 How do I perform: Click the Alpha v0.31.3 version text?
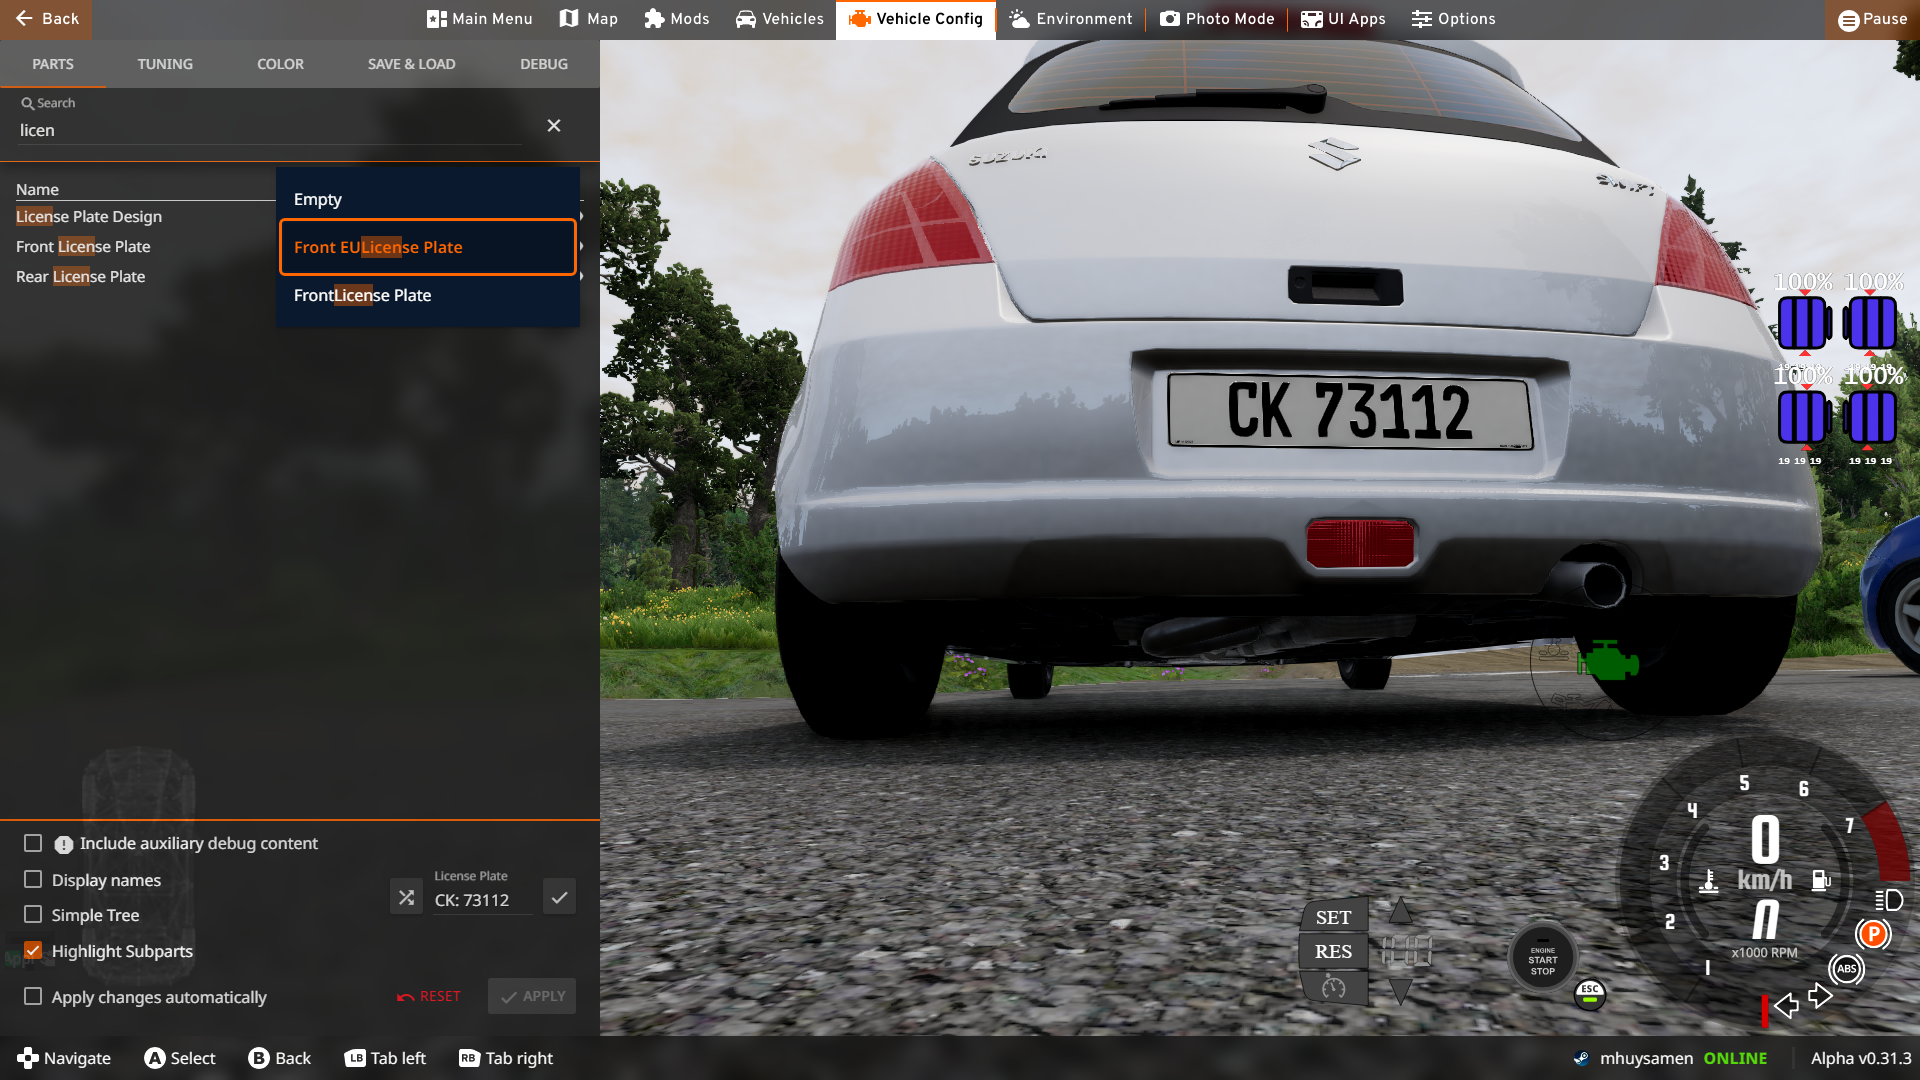tap(1861, 1058)
